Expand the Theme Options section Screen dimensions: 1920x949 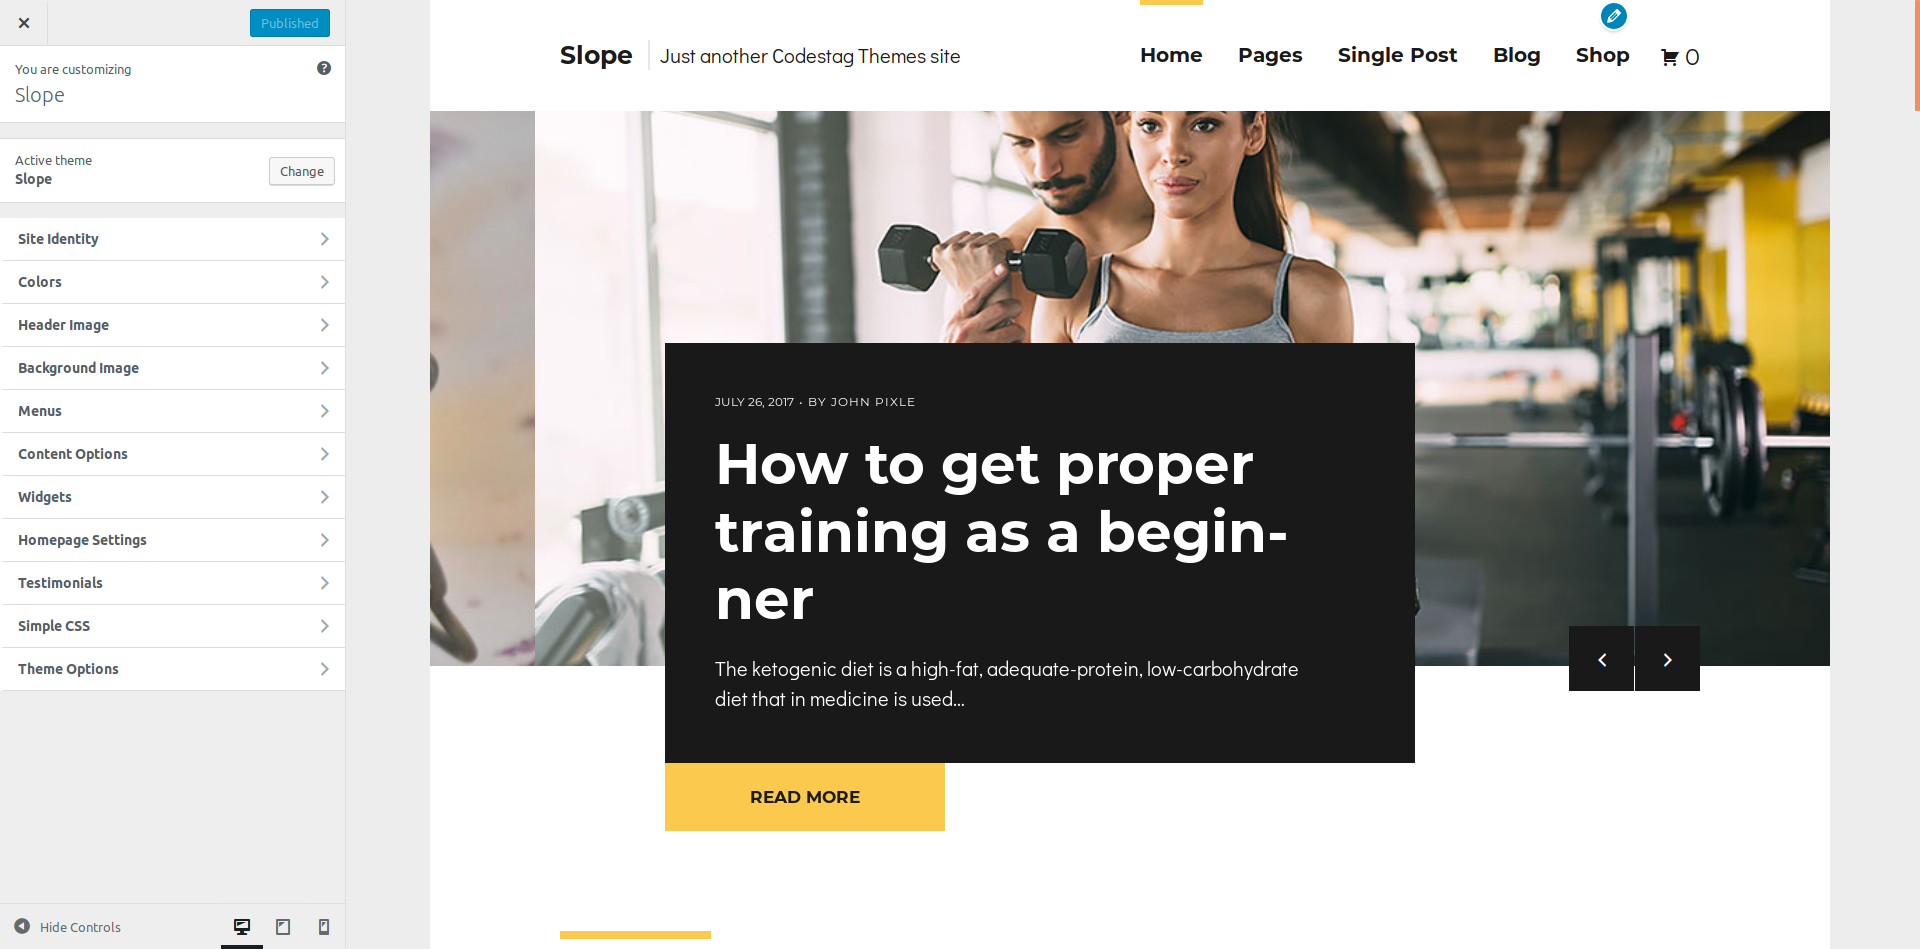click(173, 669)
